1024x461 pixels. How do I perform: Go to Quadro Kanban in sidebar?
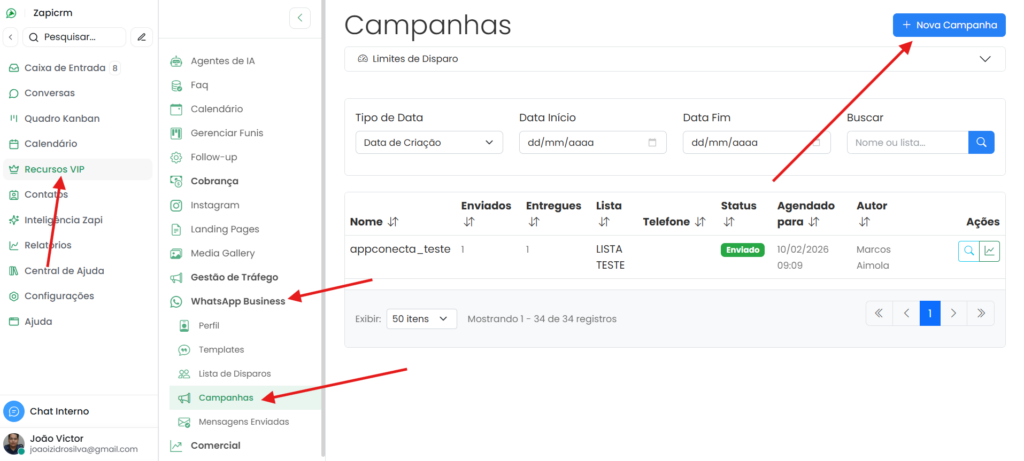tap(62, 118)
